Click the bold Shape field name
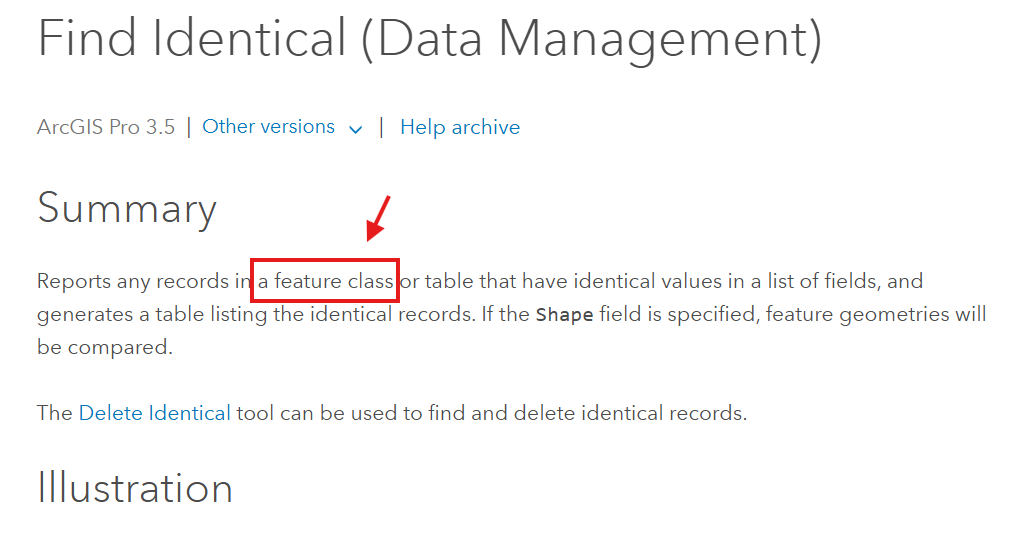The image size is (1009, 536). [564, 315]
